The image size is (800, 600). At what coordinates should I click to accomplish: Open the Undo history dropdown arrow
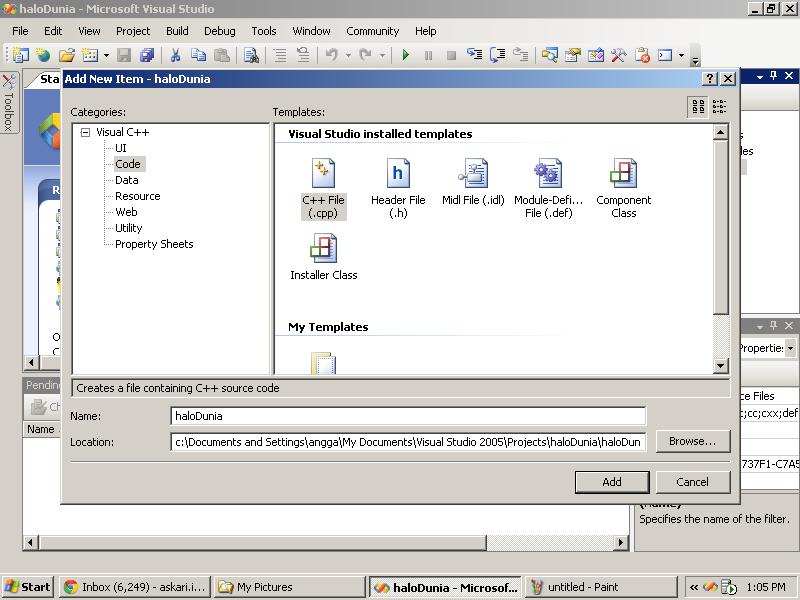click(x=348, y=55)
